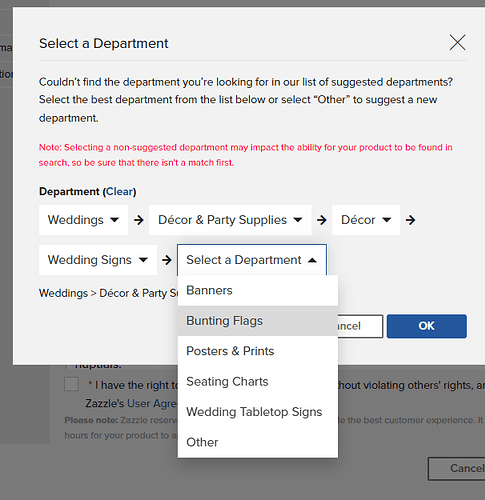Image resolution: width=485 pixels, height=500 pixels.
Task: Select Seating Charts from the list
Action: click(x=258, y=382)
